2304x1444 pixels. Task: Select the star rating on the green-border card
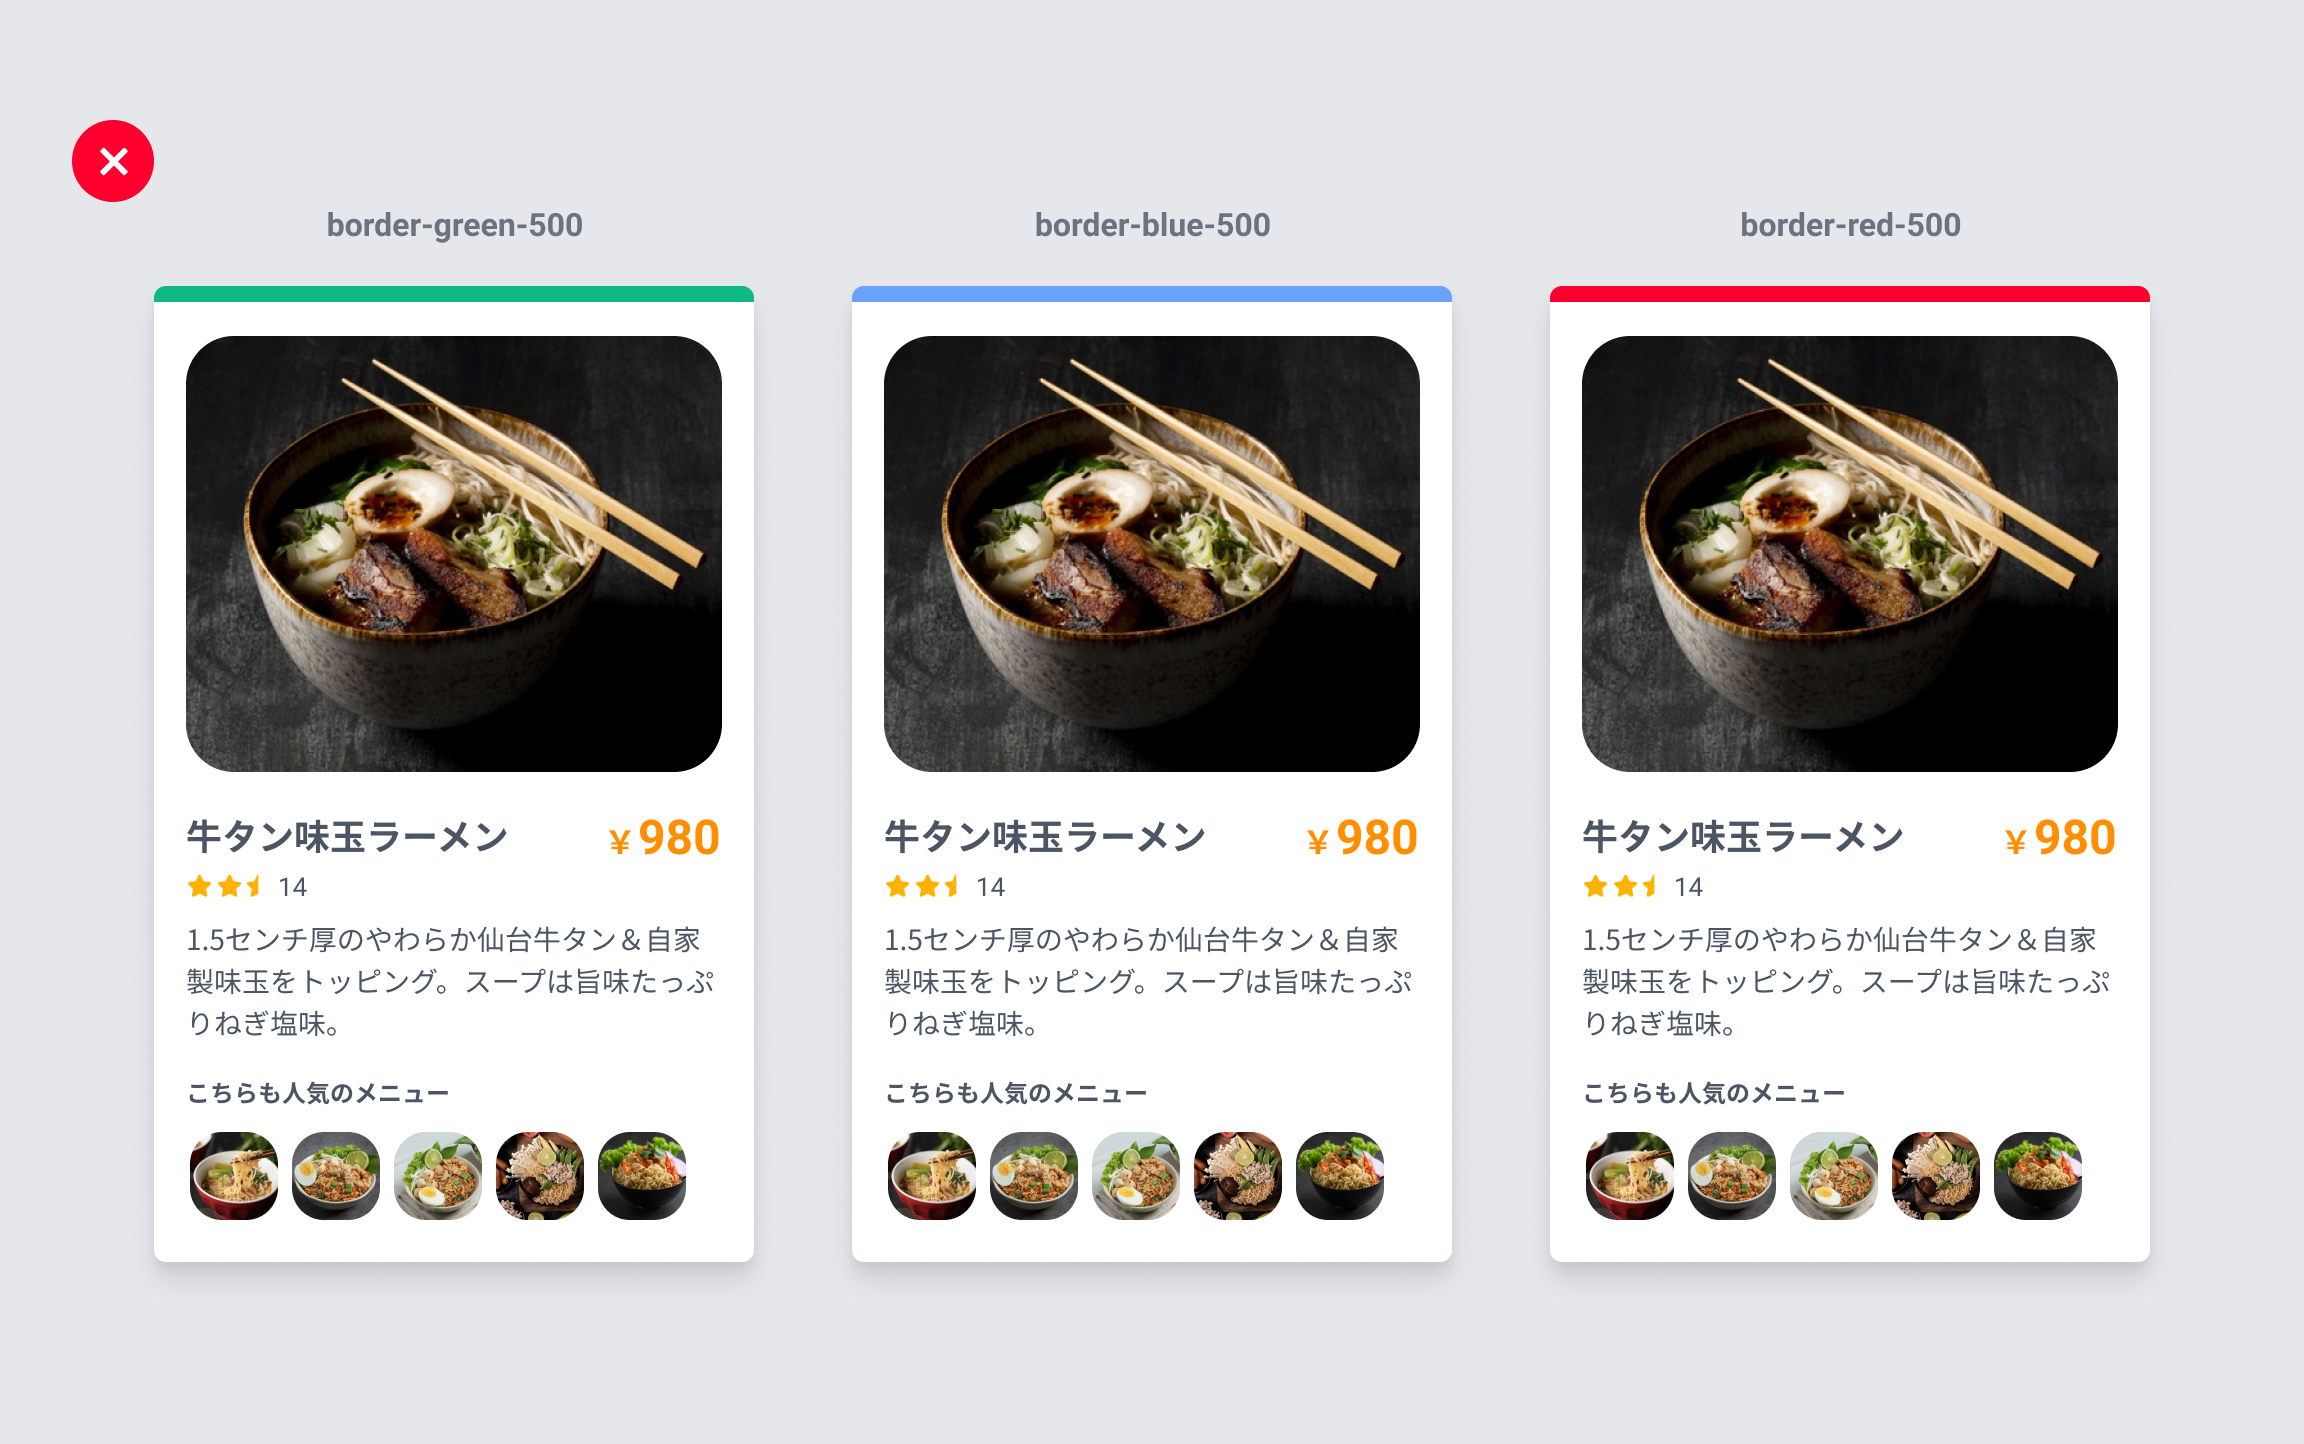coord(225,886)
